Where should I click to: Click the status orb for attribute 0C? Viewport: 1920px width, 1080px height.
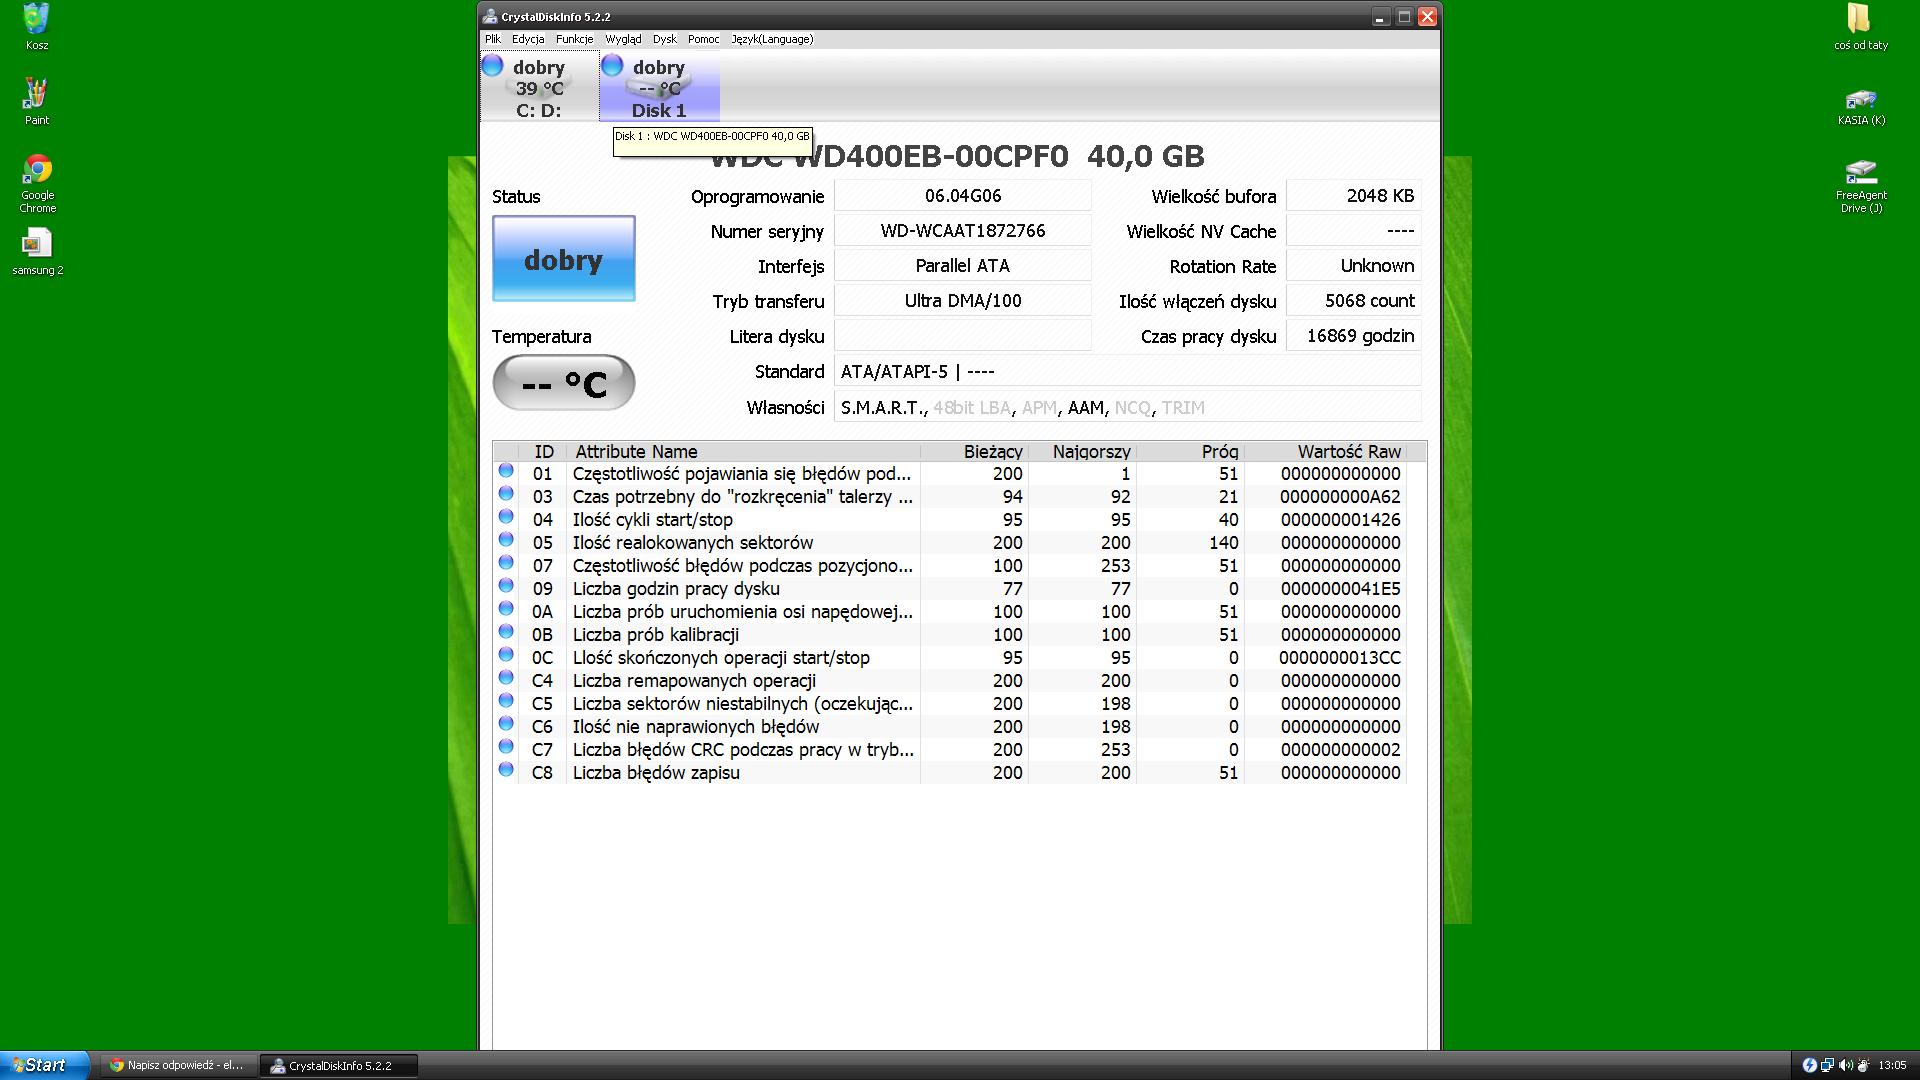(x=506, y=655)
